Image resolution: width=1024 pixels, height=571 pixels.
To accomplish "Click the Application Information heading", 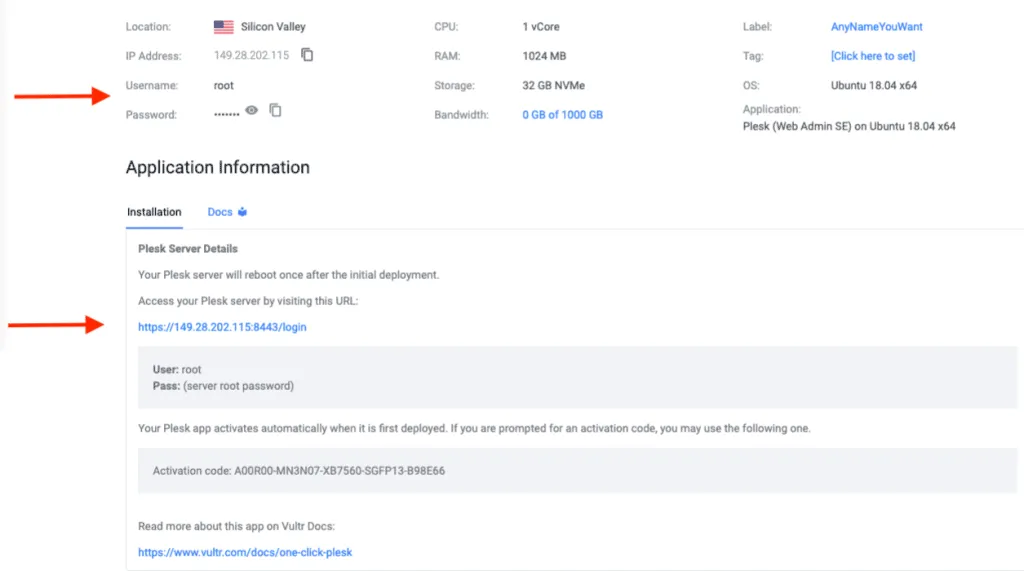I will [x=217, y=167].
